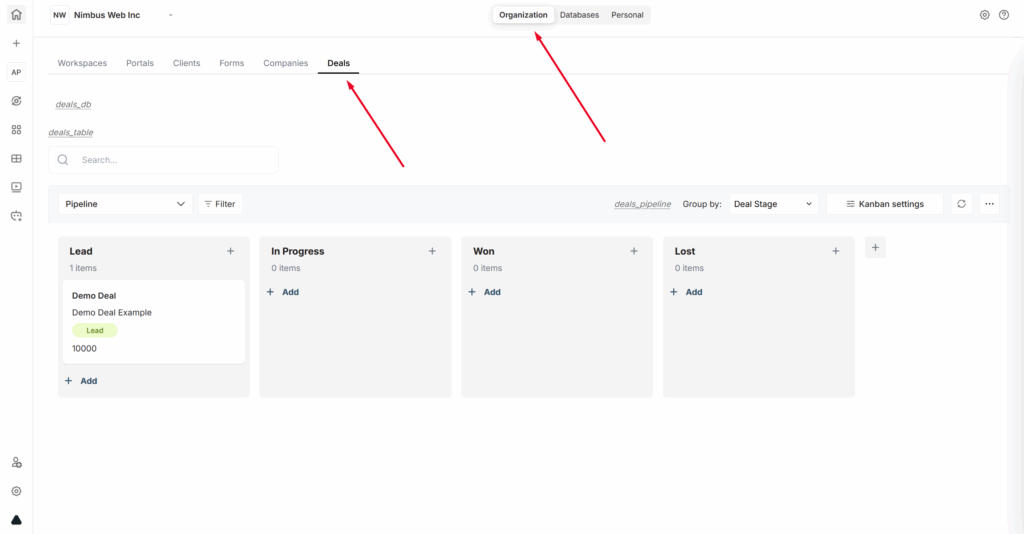Screen dimensions: 1024x534
Task: Click the green Lead tag on Demo Deal
Action: coord(95,330)
